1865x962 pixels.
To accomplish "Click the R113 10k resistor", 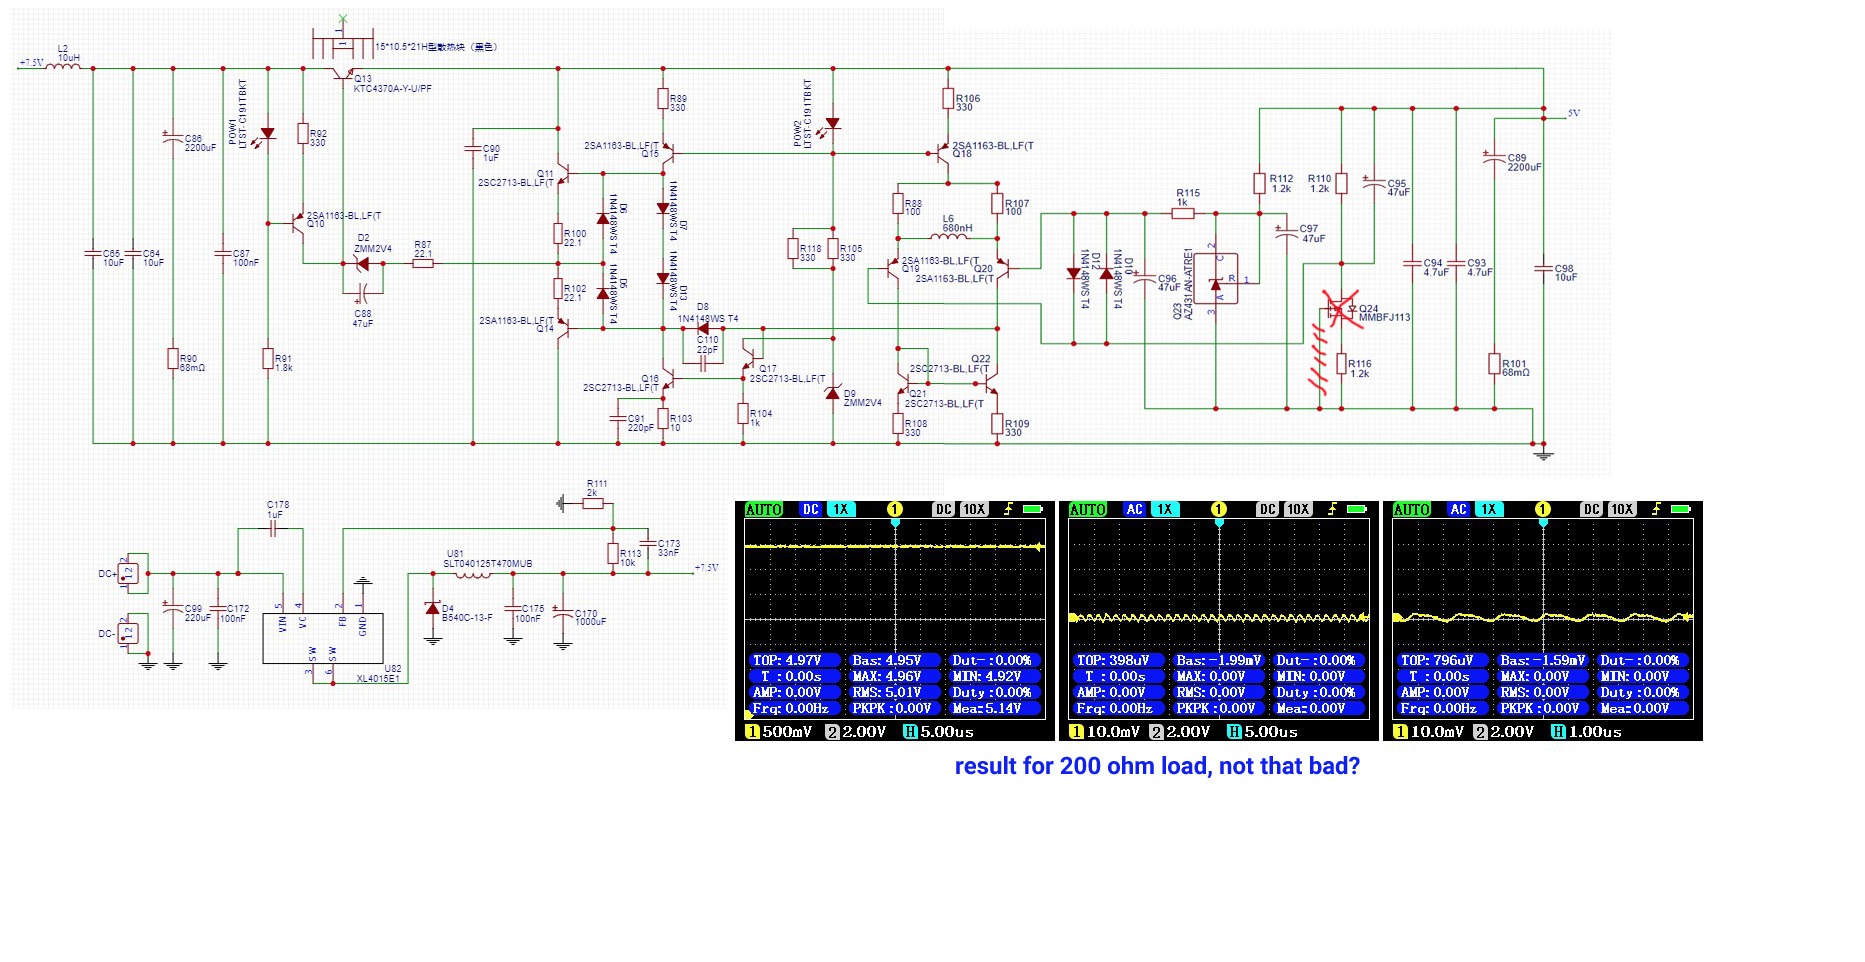I will pos(613,553).
